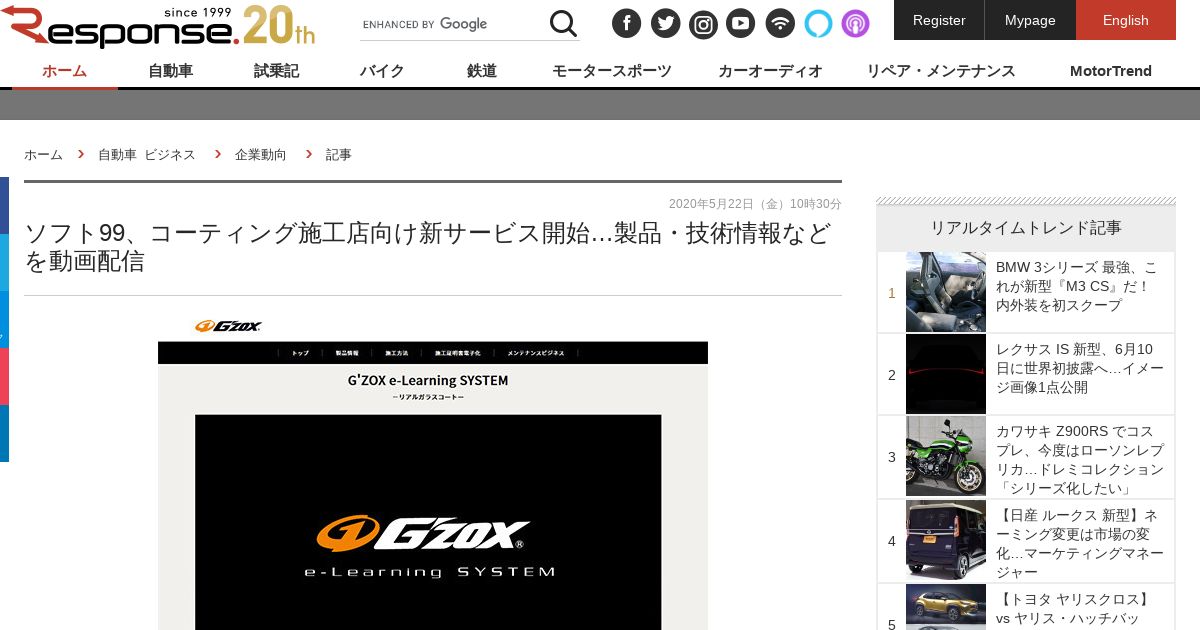Click the 記事 breadcrumb
The width and height of the screenshot is (1200, 630).
coord(339,155)
